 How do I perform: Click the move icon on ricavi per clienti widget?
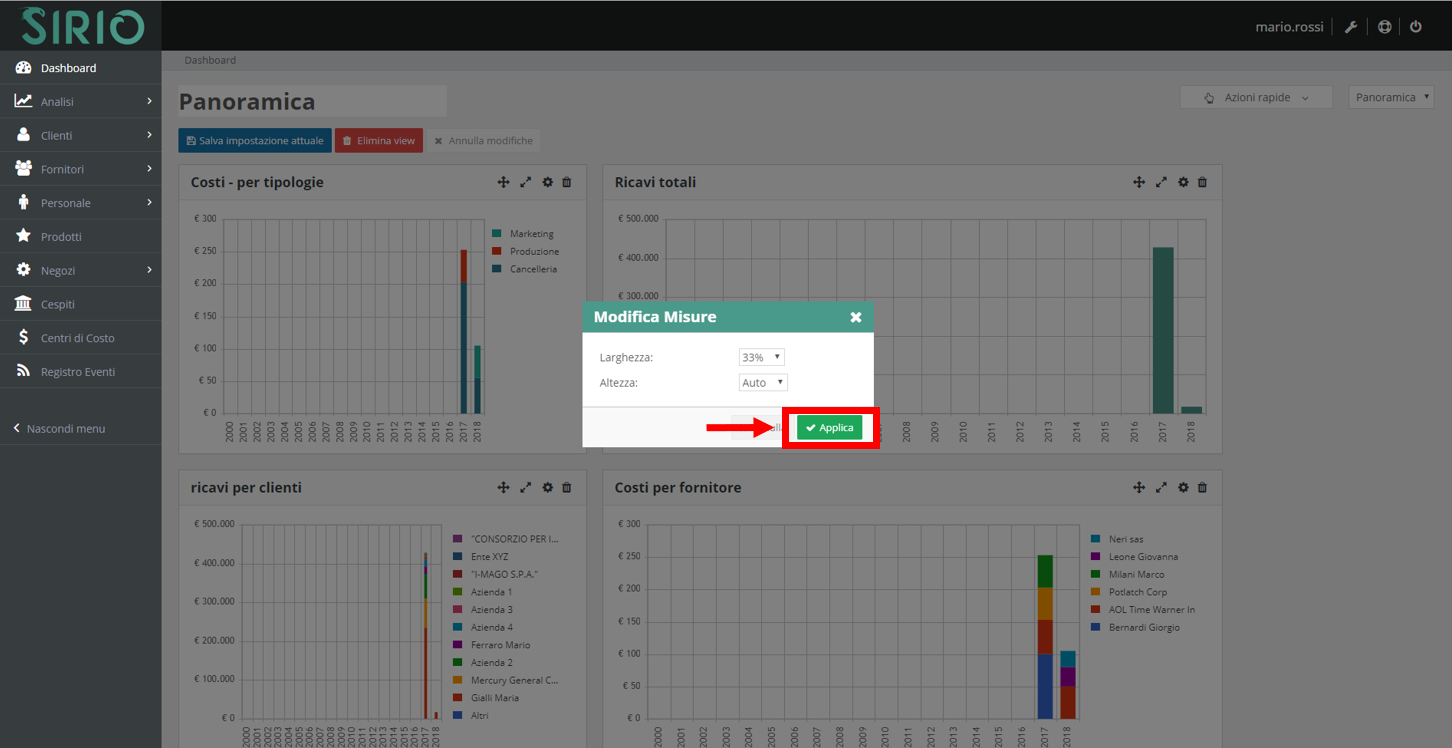tap(503, 487)
